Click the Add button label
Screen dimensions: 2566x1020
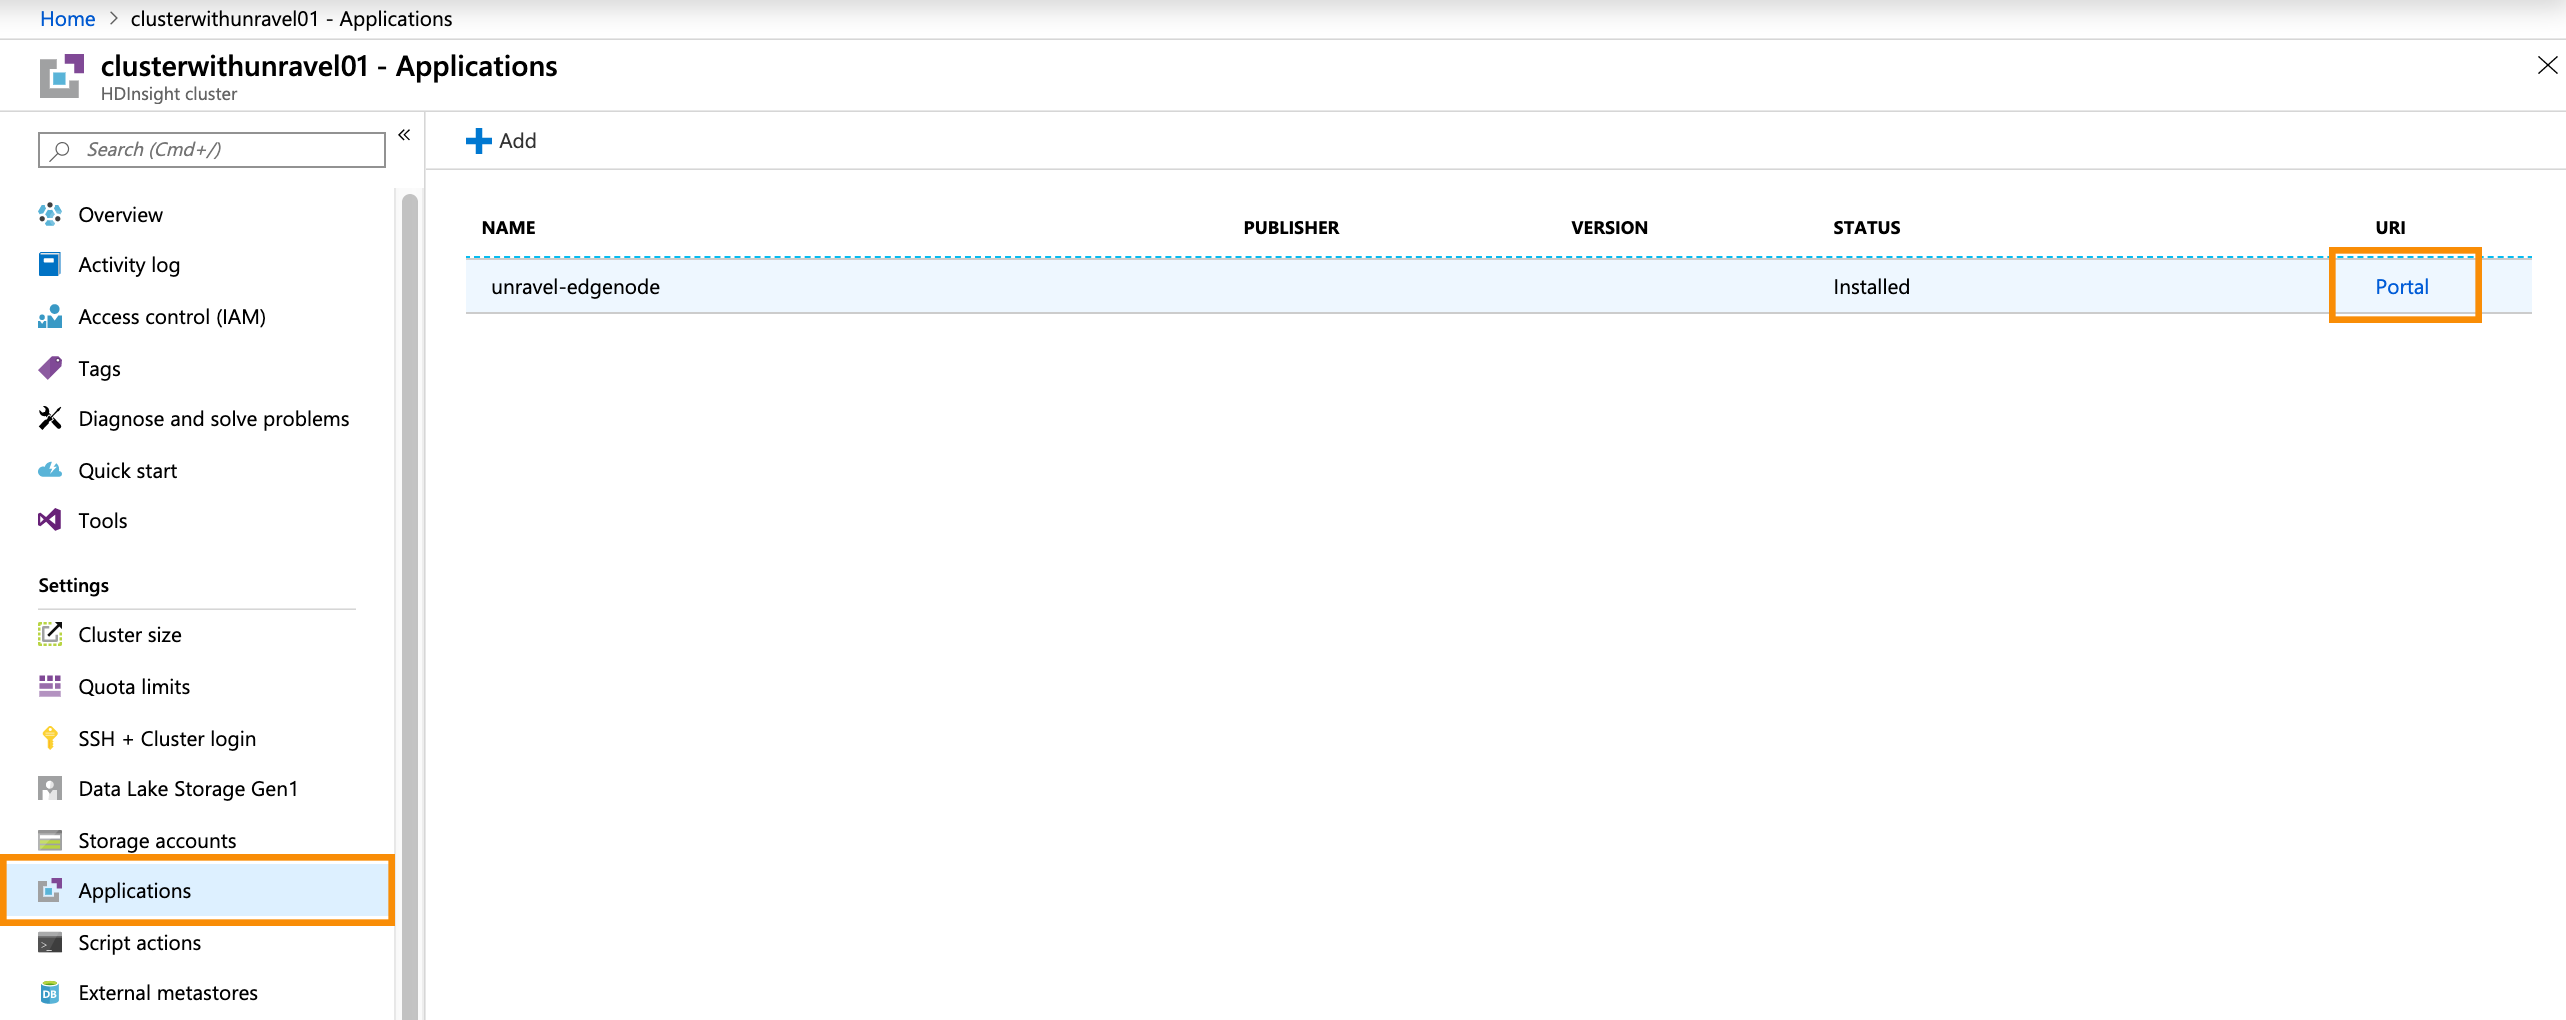coord(517,141)
